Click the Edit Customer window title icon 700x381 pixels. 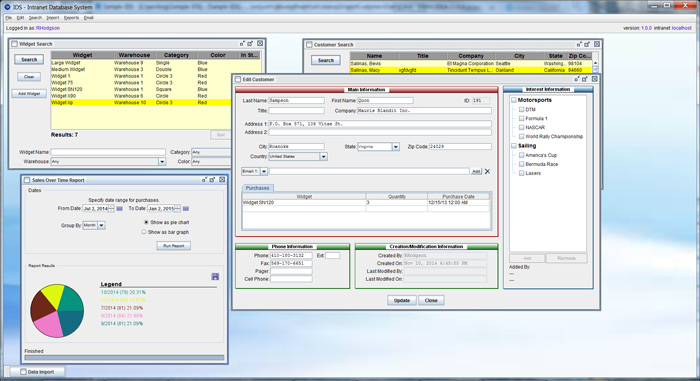pos(238,80)
